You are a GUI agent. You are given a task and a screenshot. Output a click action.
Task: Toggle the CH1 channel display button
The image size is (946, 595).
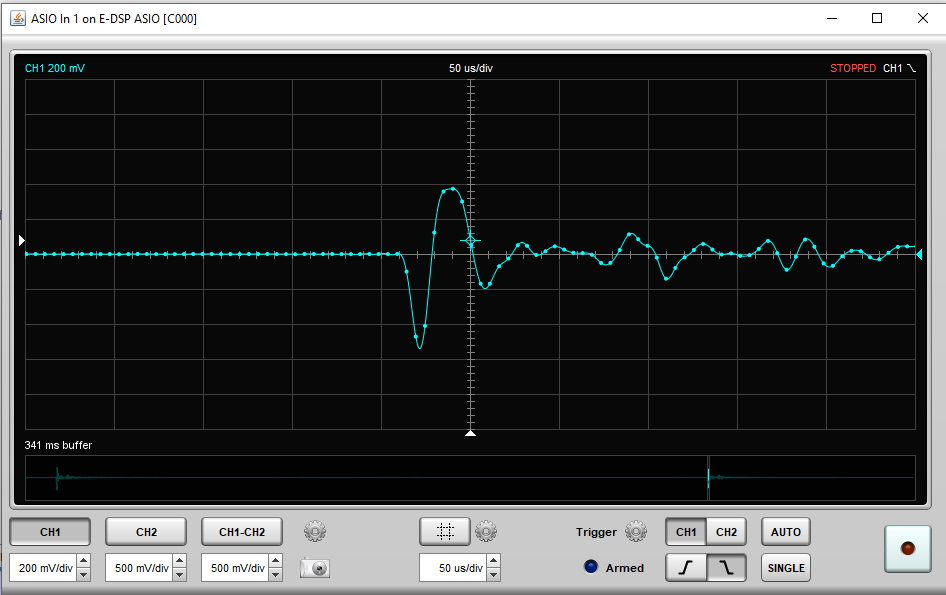(50, 532)
